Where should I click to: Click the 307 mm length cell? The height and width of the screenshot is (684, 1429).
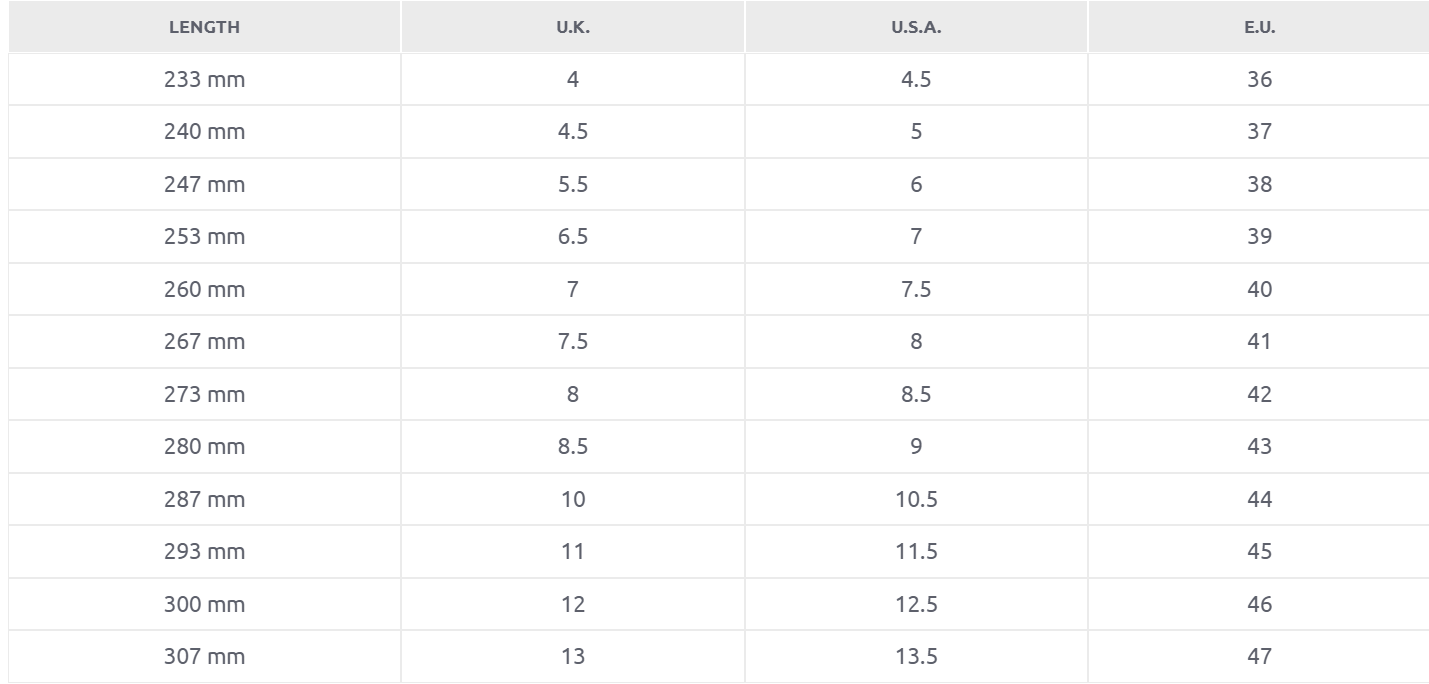(x=204, y=657)
